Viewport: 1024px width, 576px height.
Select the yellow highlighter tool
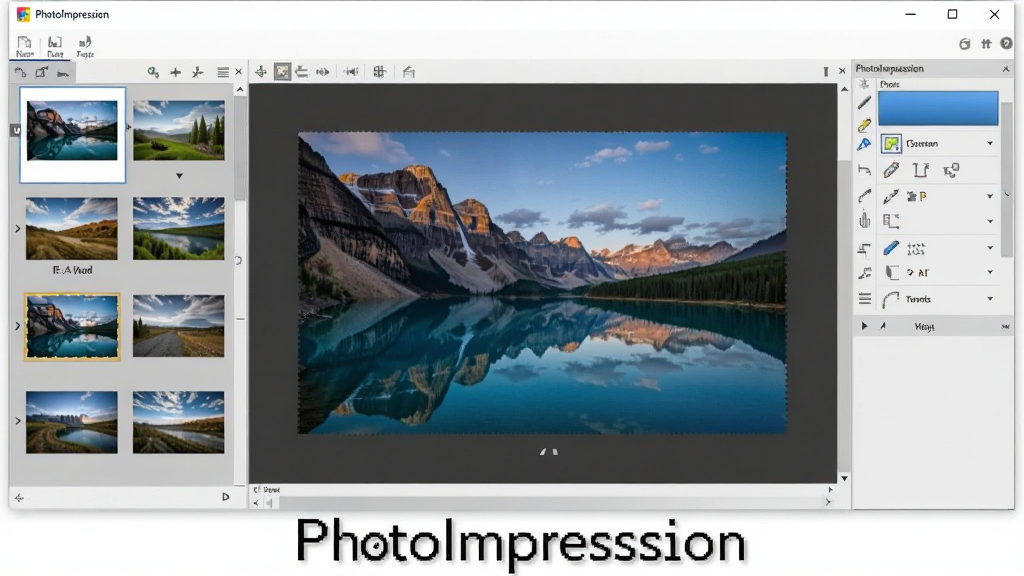click(x=864, y=124)
